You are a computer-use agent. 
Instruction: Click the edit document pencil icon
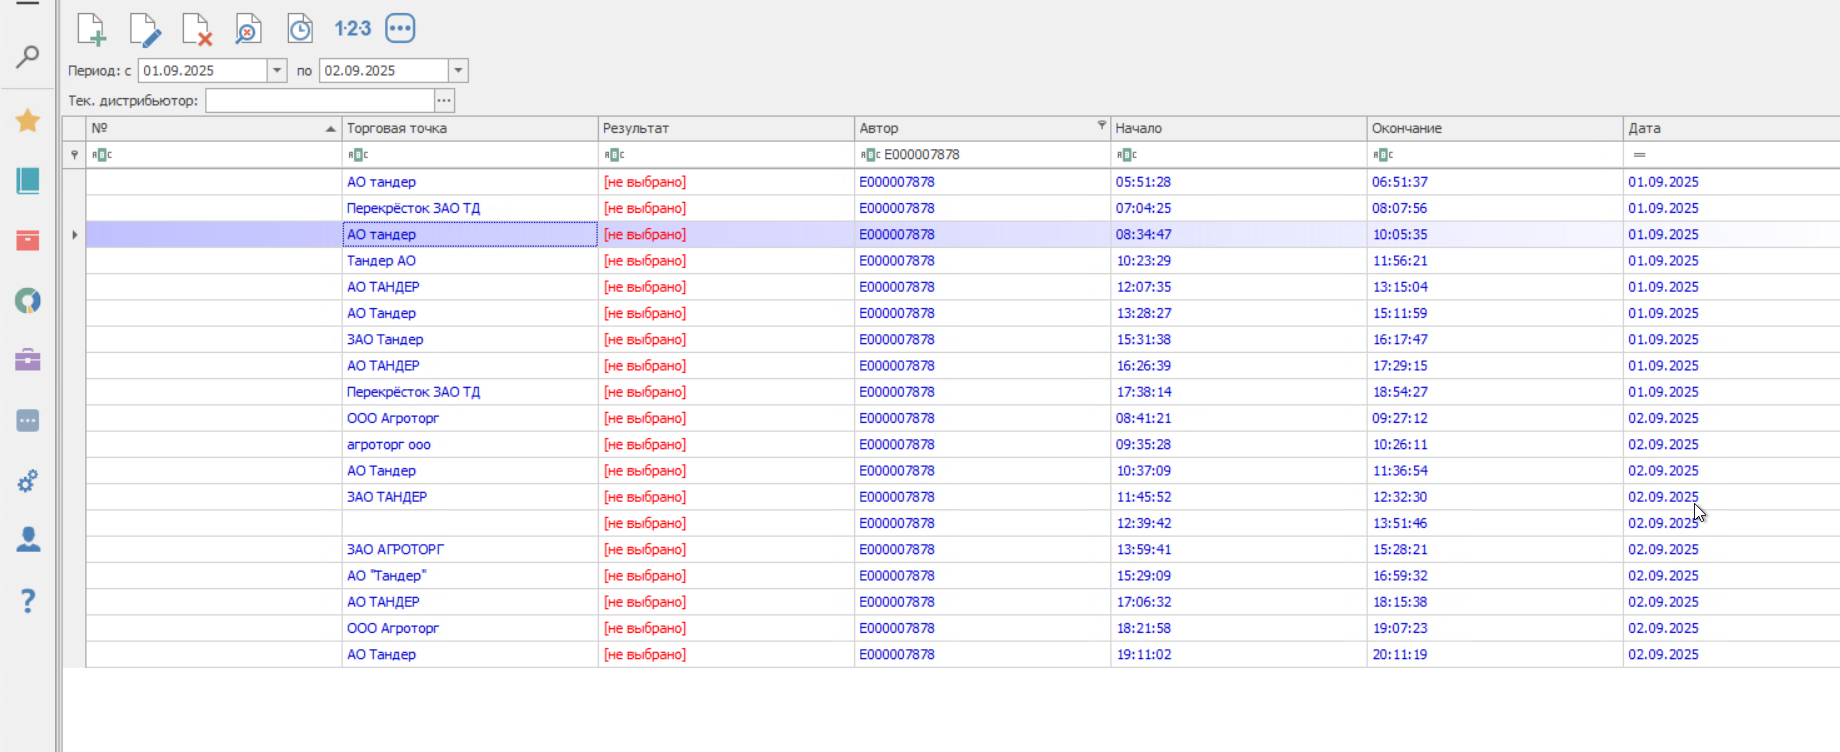pyautogui.click(x=144, y=29)
